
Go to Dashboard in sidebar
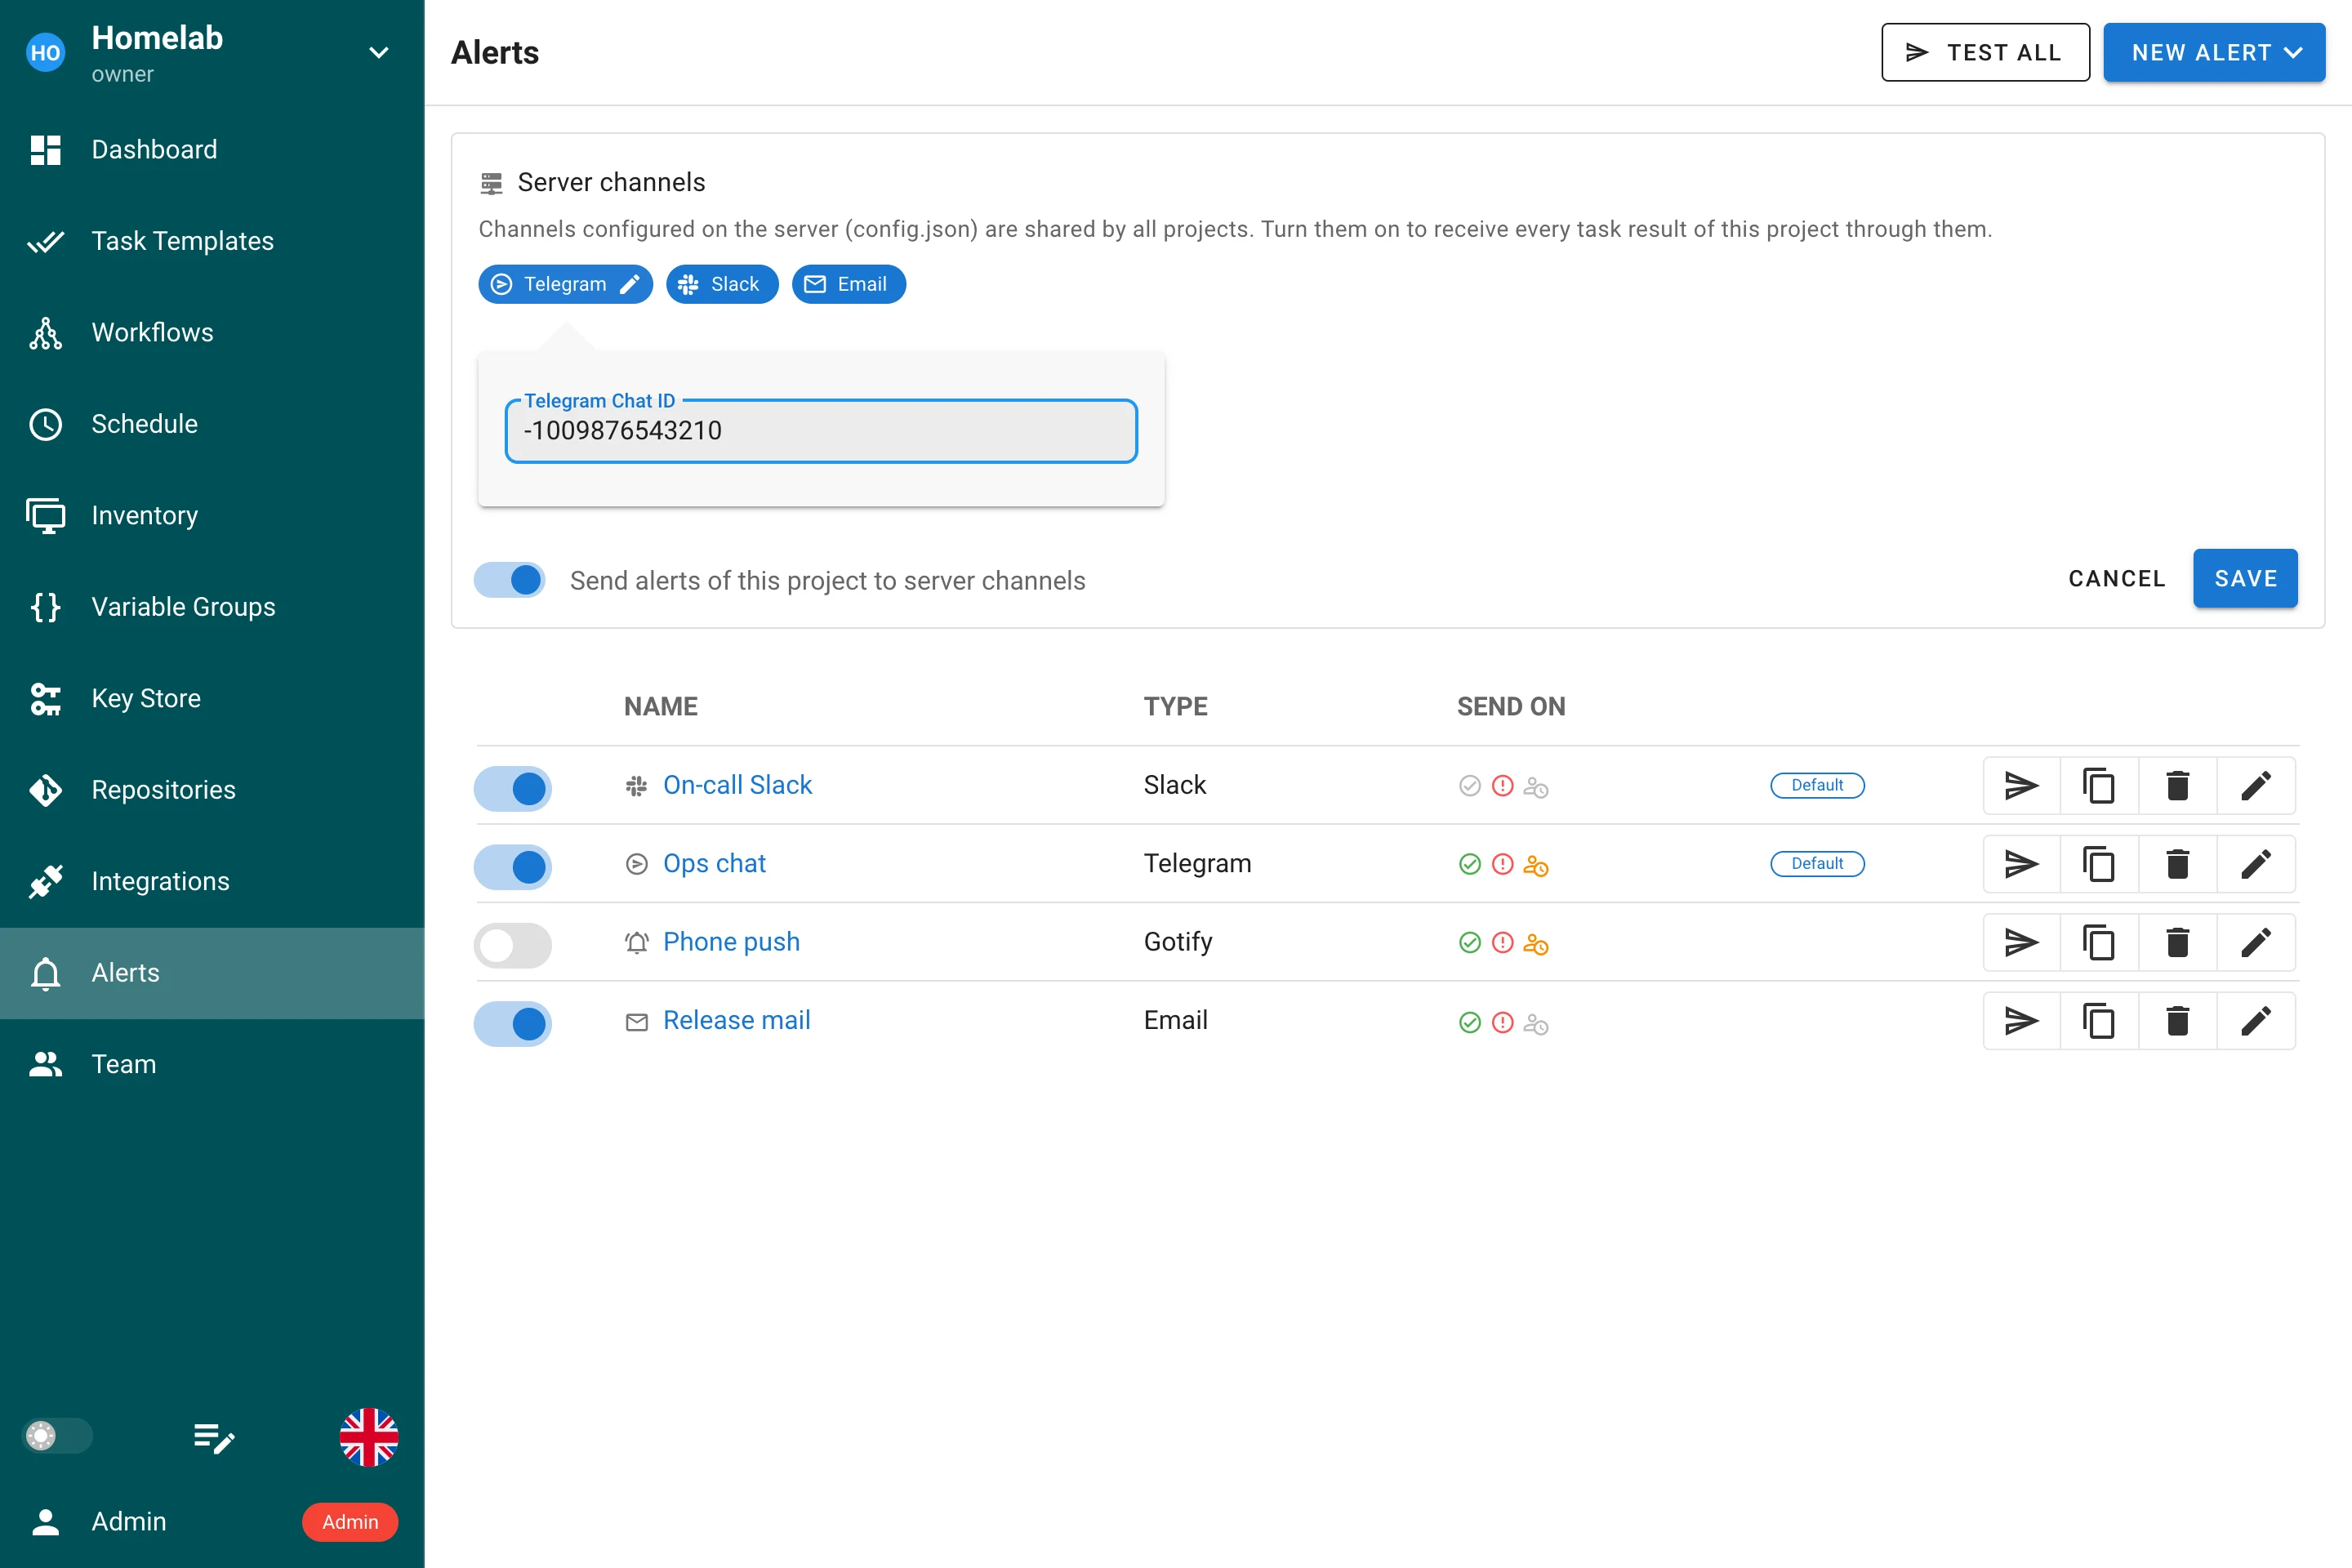pos(212,149)
